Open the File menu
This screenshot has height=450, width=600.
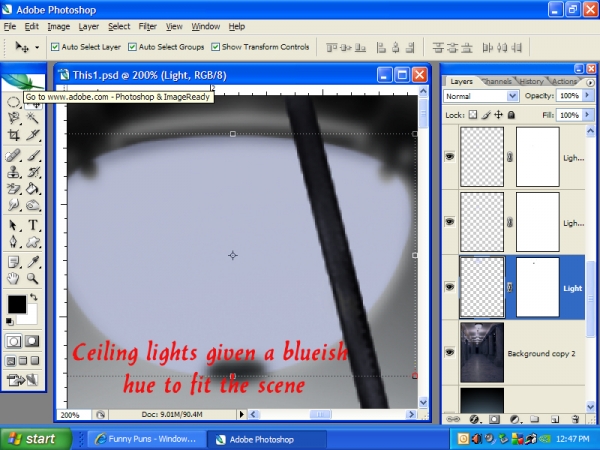10,26
